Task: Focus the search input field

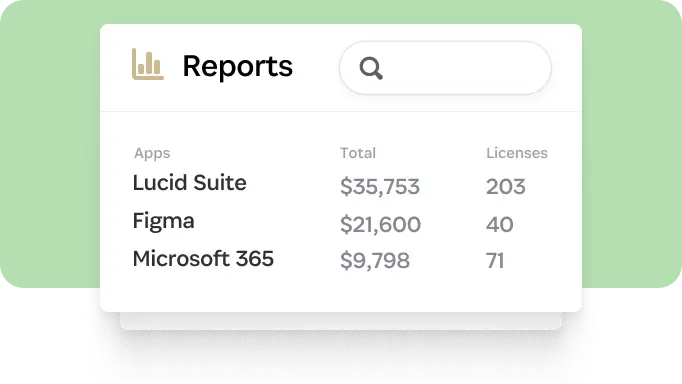Action: click(x=445, y=68)
